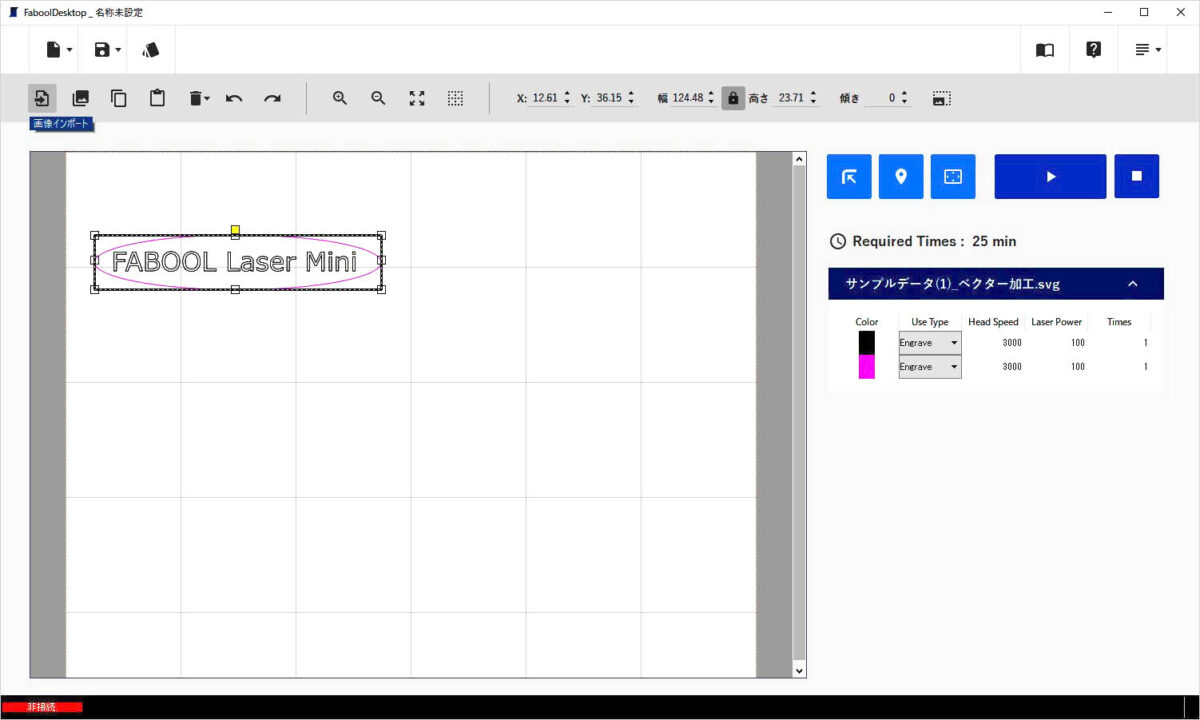
Task: Click the Y position field
Action: point(608,98)
